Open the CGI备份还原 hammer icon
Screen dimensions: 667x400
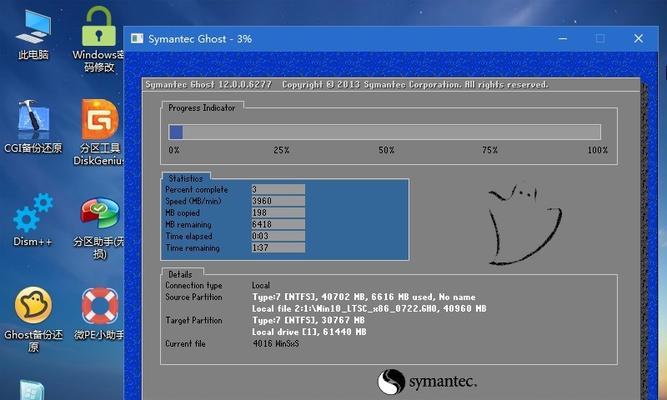(33, 119)
